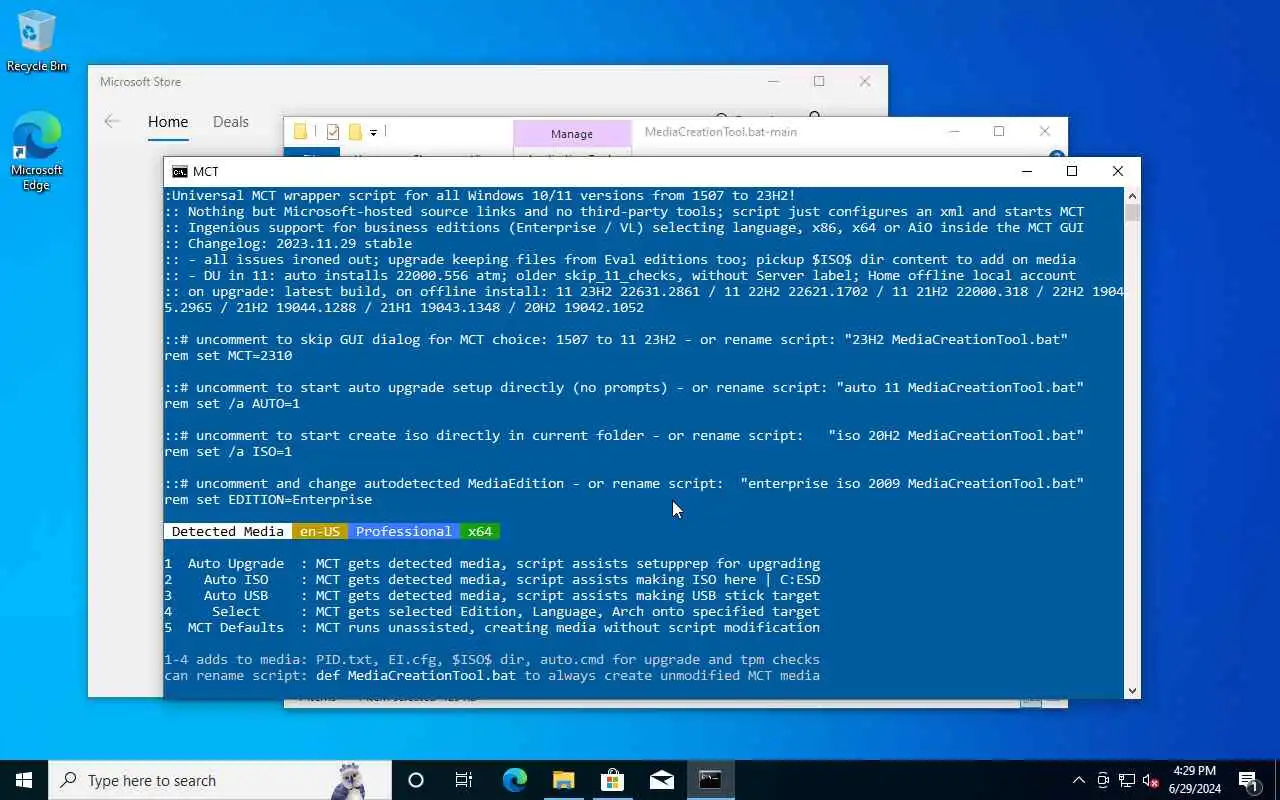Select the Auto USB option line in the console
Viewport: 1280px width, 800px height.
click(492, 596)
